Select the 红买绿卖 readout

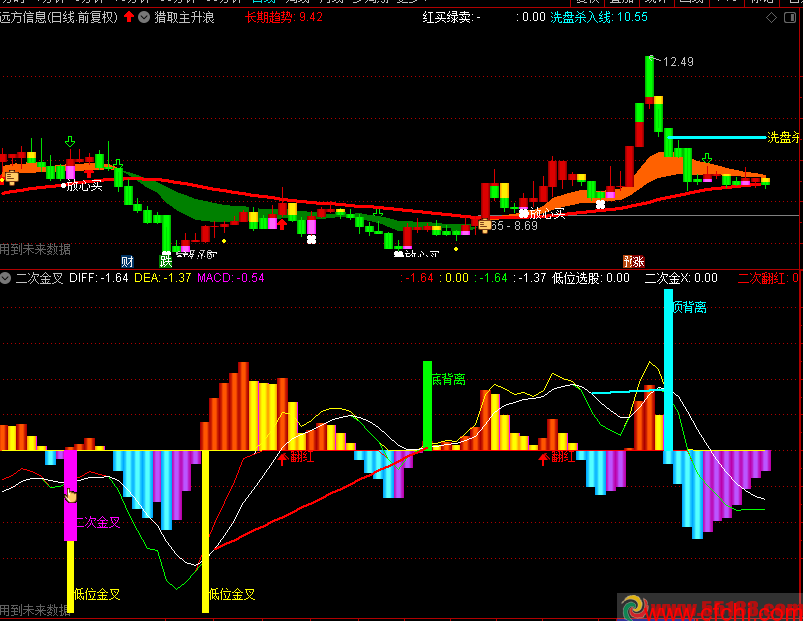[x=452, y=17]
